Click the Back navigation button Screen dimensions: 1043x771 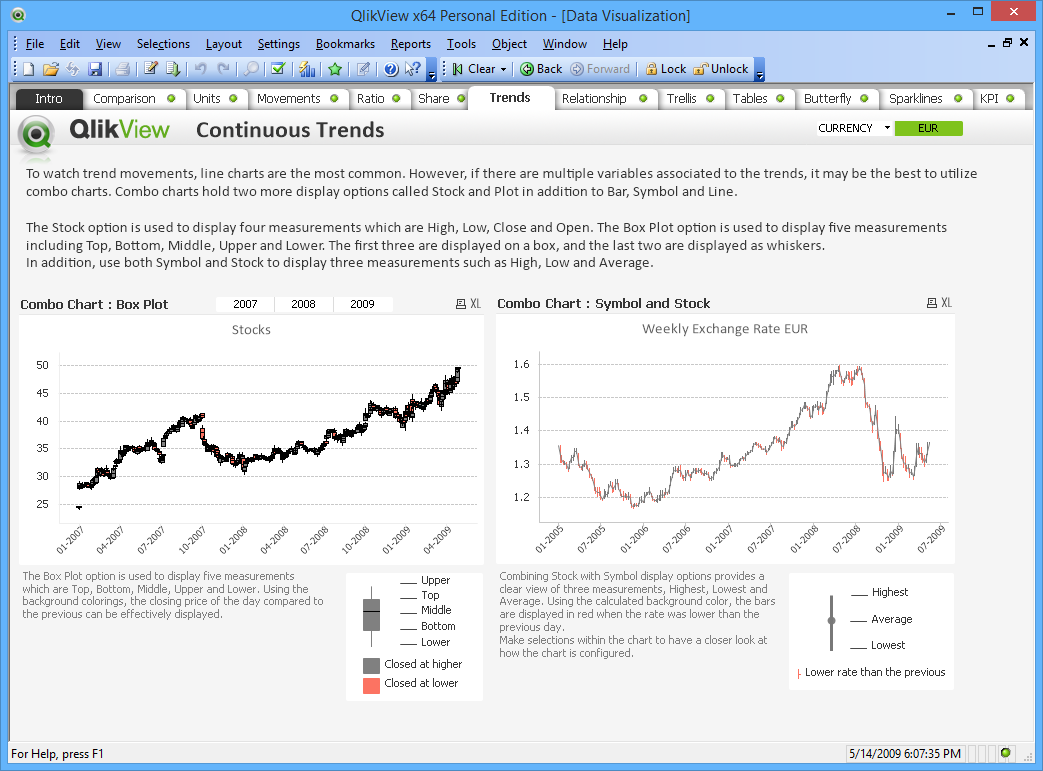(x=541, y=69)
